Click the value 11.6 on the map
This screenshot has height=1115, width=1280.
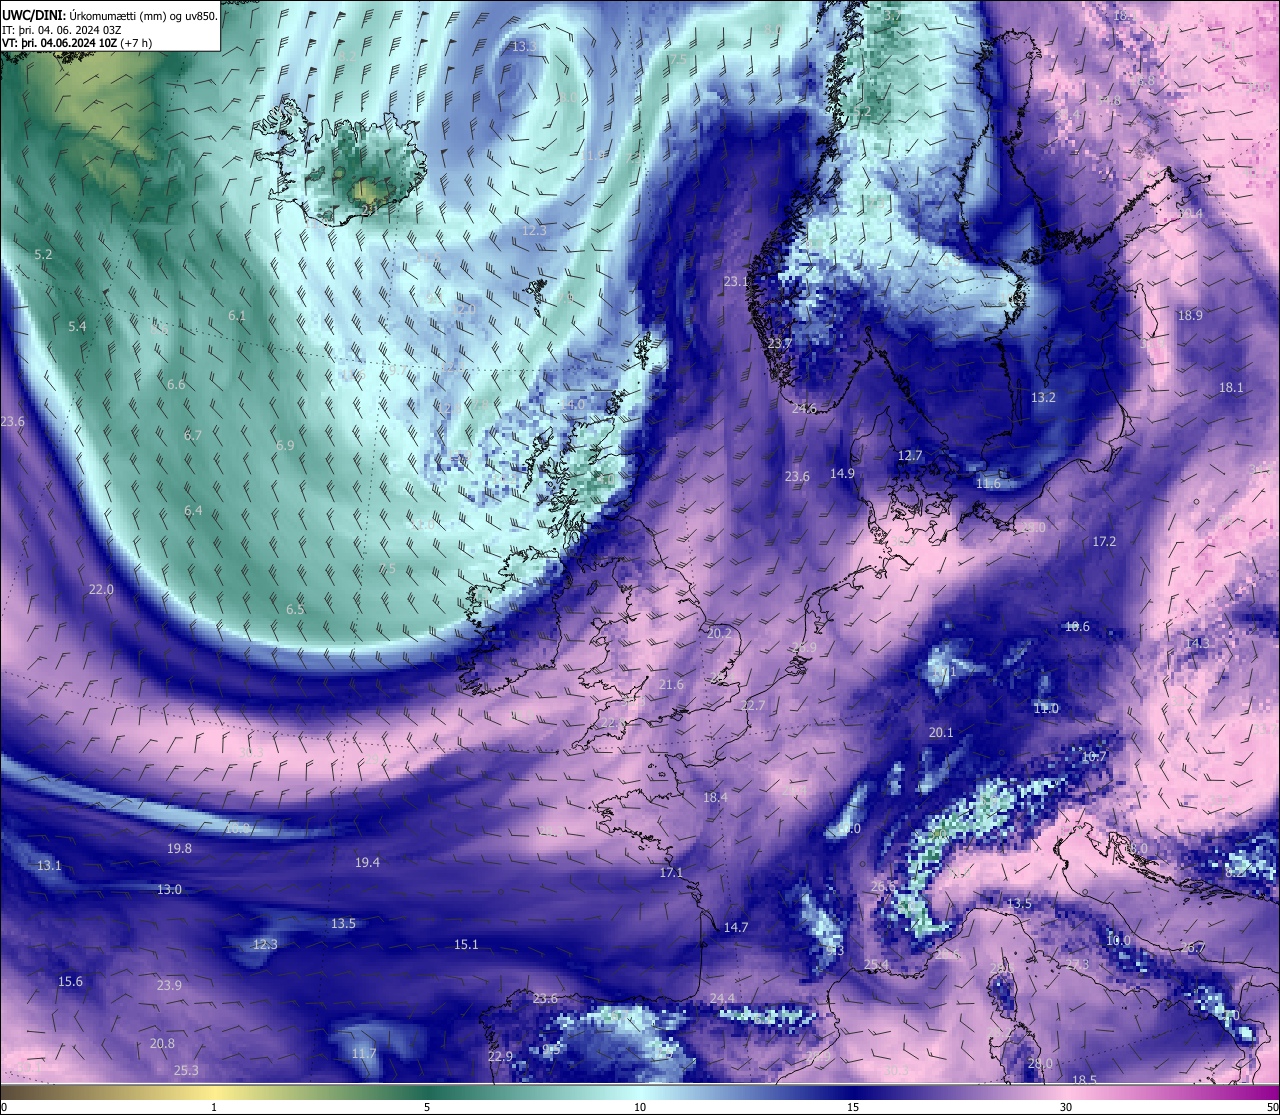pyautogui.click(x=988, y=483)
